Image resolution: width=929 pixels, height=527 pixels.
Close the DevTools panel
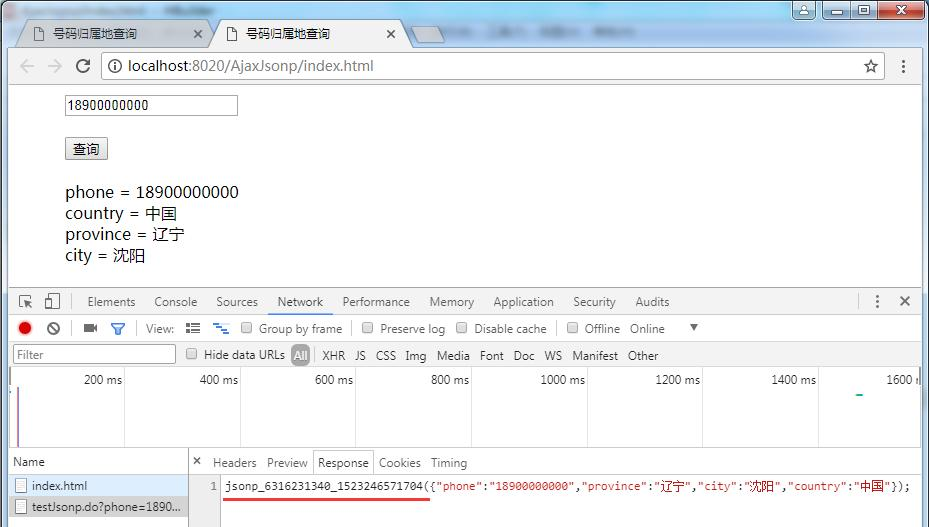point(905,301)
